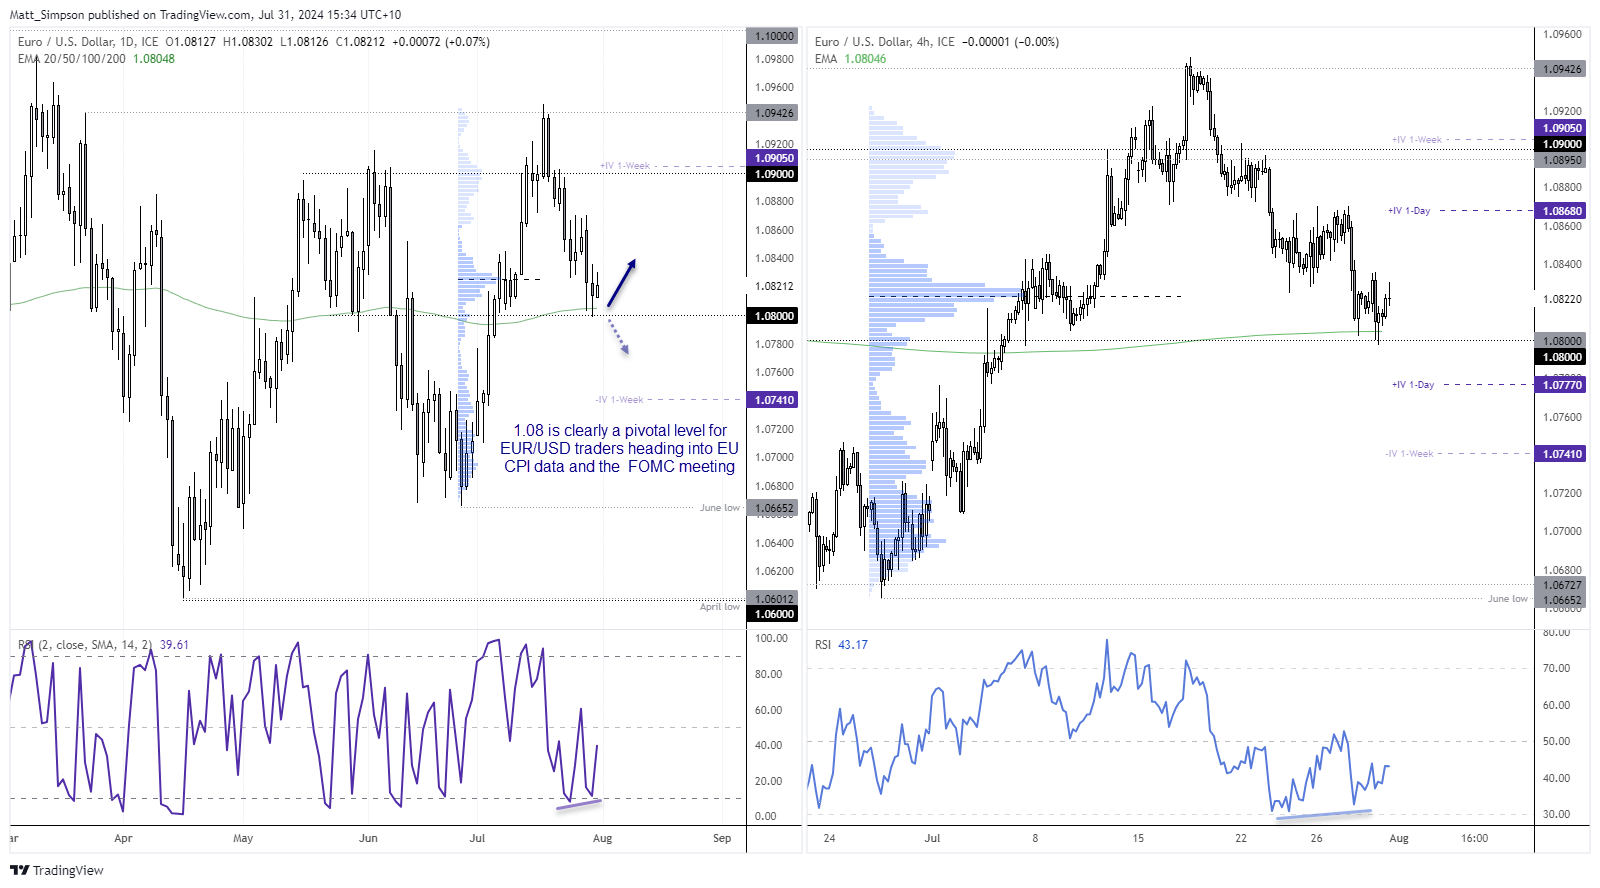Select the EMA 1.08046 legend on 4h chart
This screenshot has height=888, width=1600.
click(850, 59)
